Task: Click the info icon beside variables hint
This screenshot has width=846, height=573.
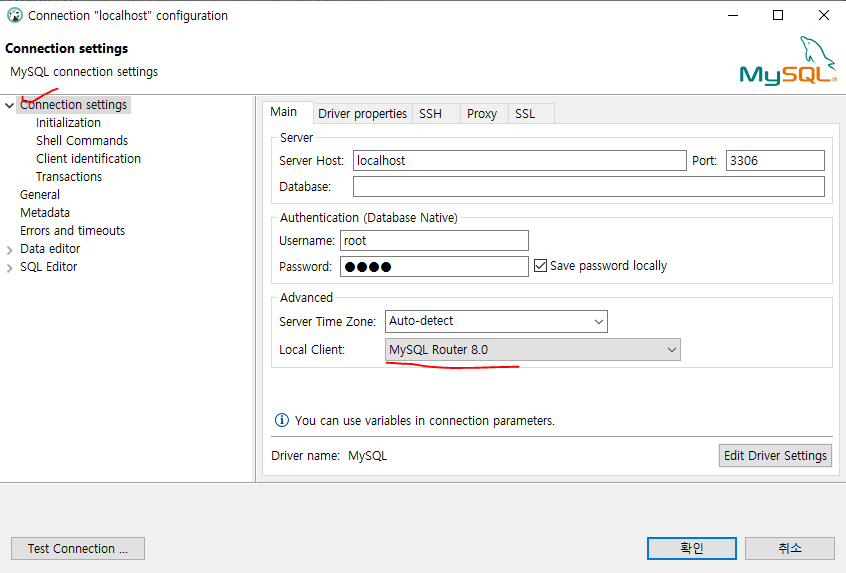Action: pyautogui.click(x=282, y=420)
